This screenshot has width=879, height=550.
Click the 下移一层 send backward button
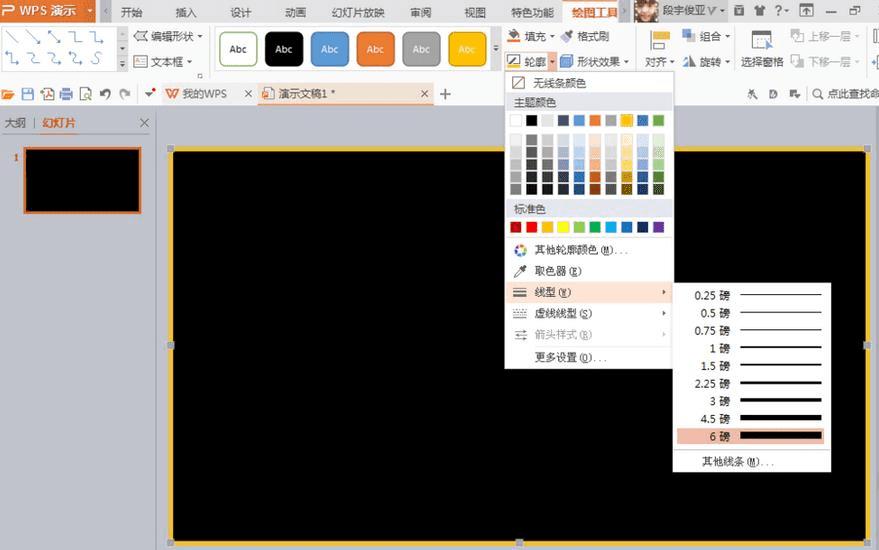[825, 62]
